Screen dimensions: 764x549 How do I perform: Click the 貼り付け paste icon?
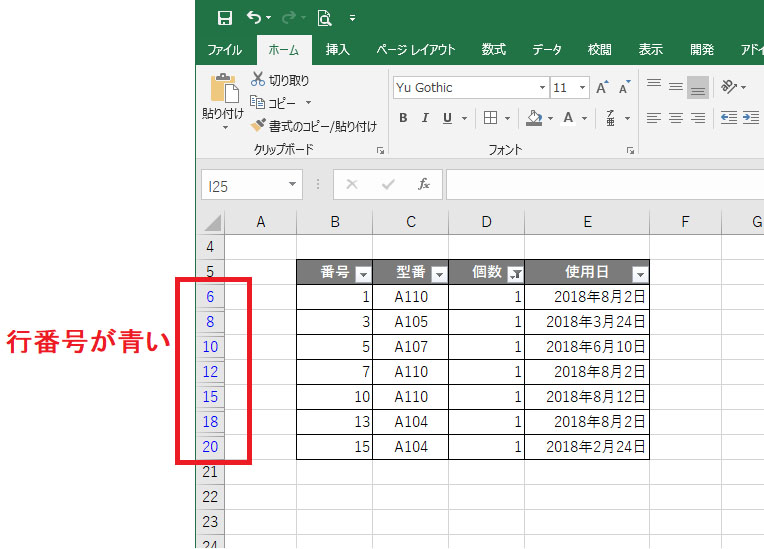(x=224, y=89)
